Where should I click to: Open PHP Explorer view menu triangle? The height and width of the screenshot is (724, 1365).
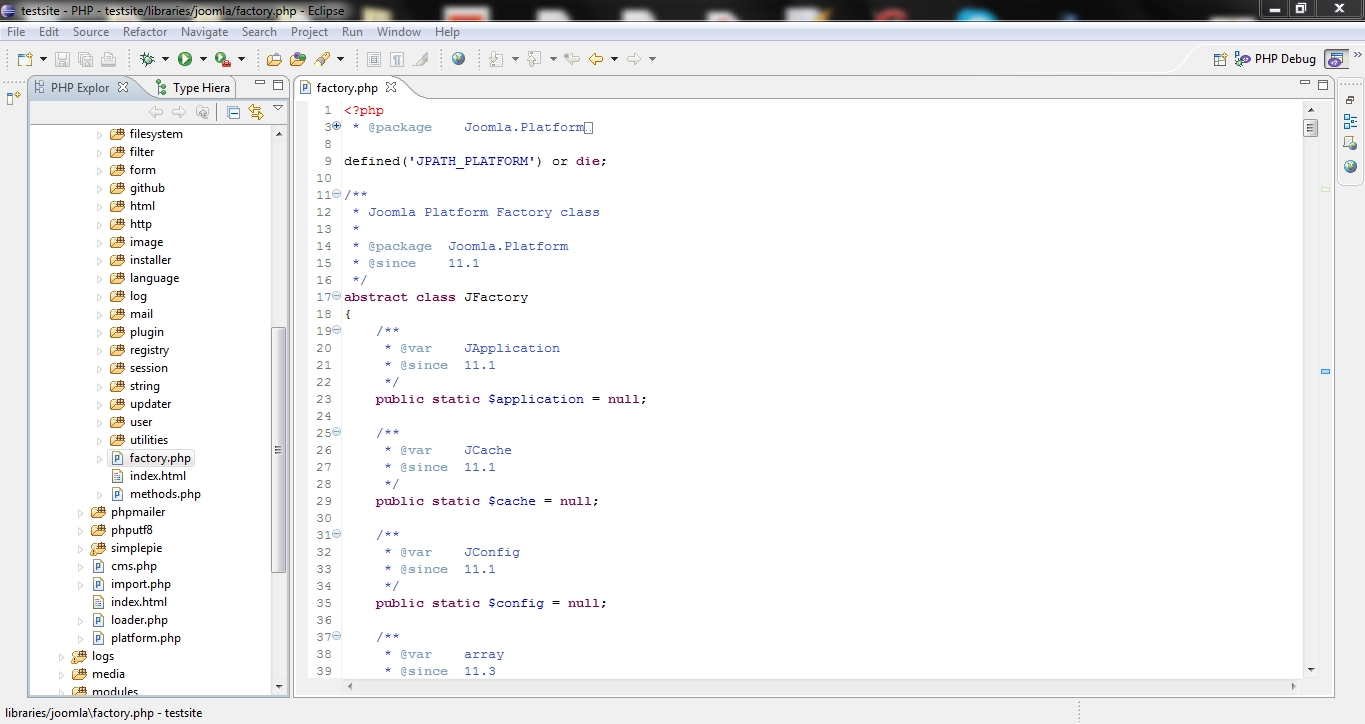click(278, 110)
